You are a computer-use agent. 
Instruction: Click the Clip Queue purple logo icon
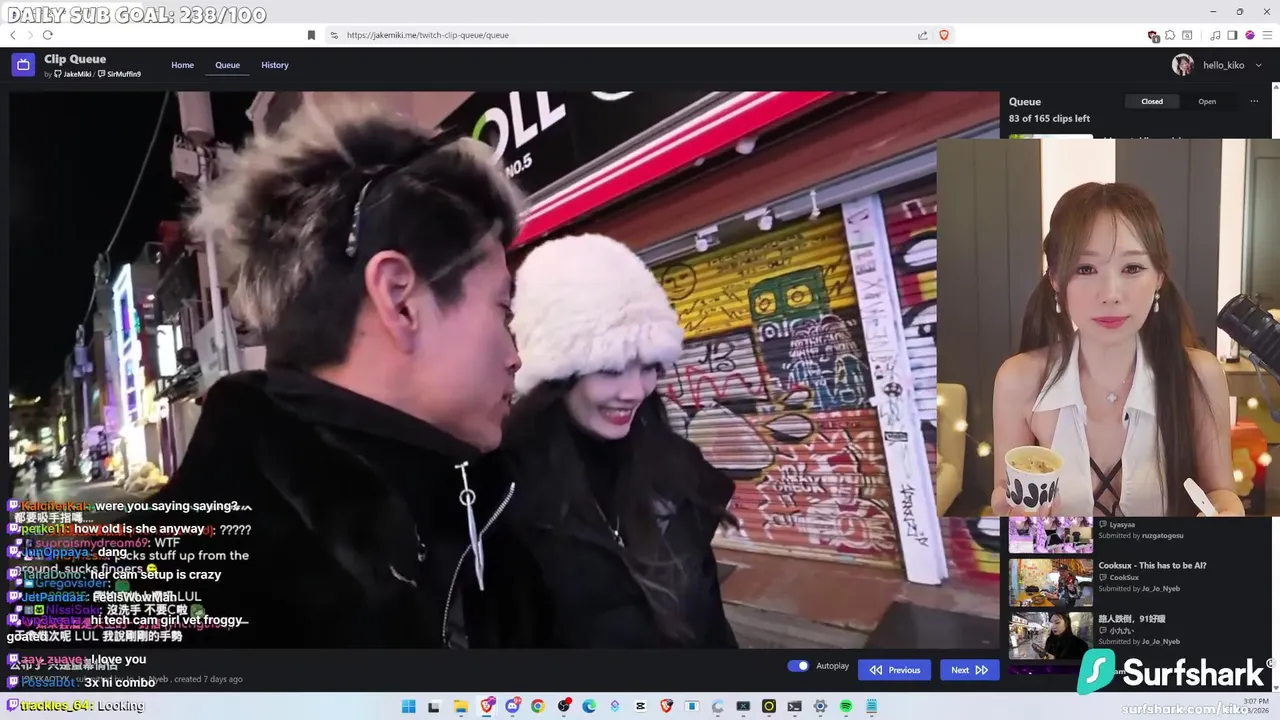(23, 65)
